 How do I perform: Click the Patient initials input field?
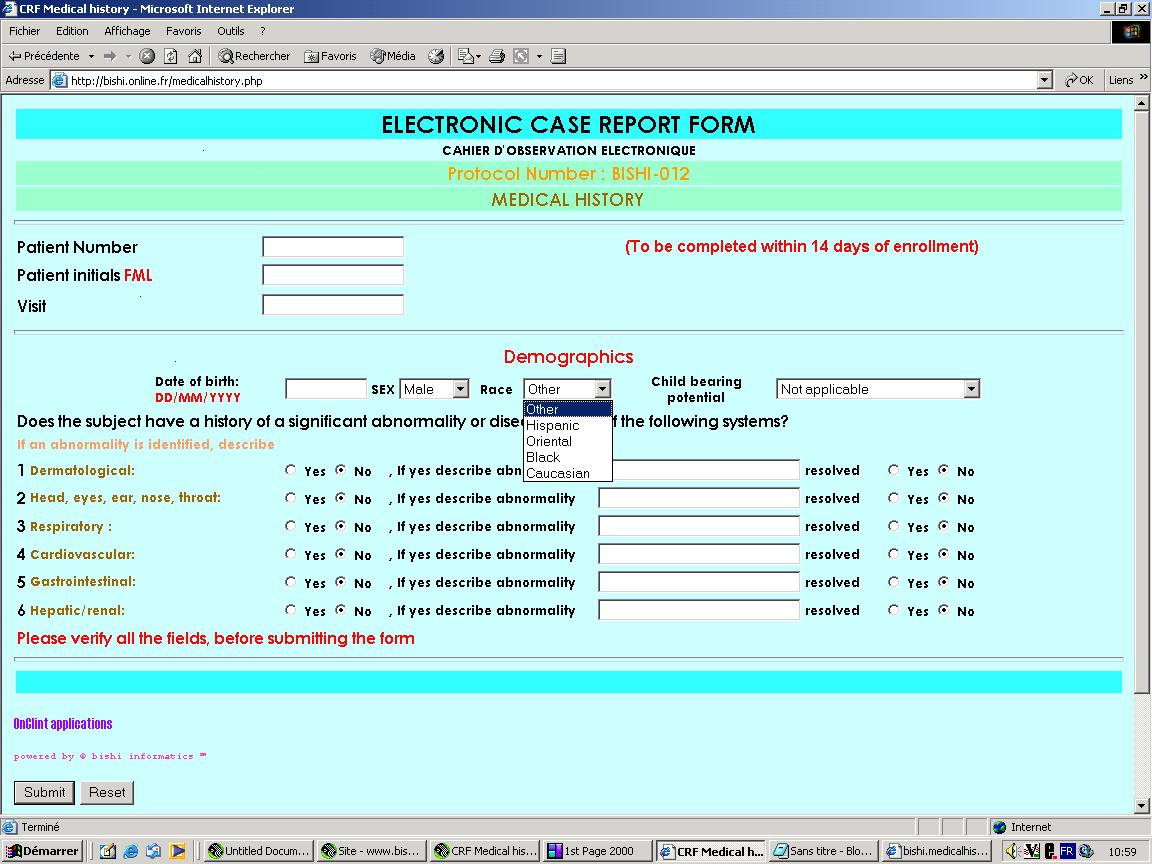333,275
